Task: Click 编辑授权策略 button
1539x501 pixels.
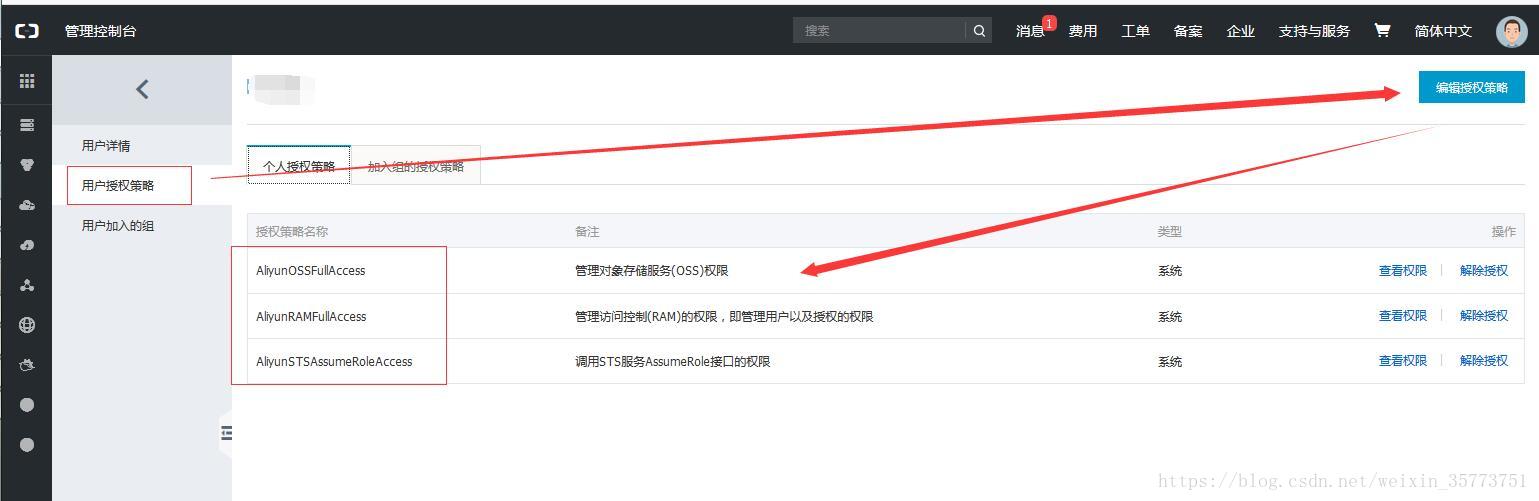Action: click(x=1471, y=87)
